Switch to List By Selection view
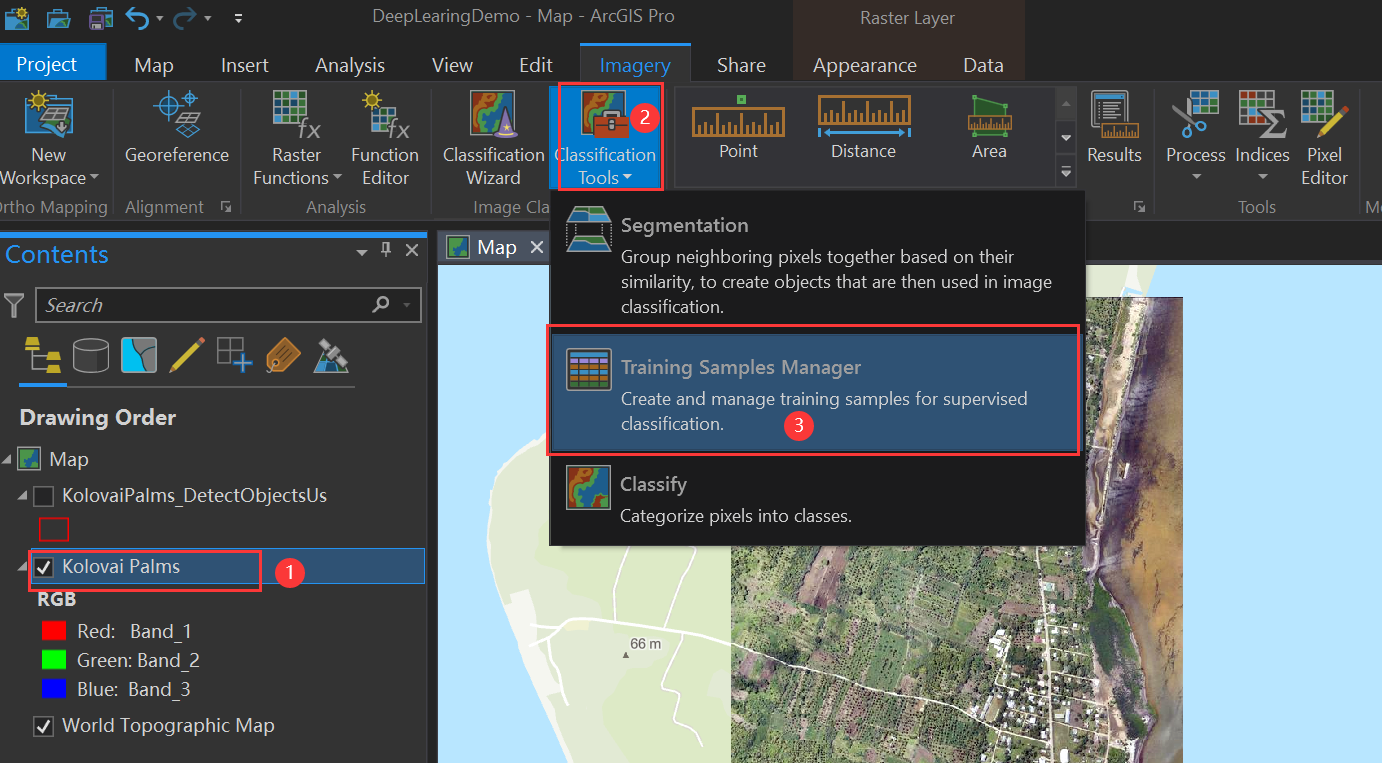The height and width of the screenshot is (763, 1382). pos(139,356)
